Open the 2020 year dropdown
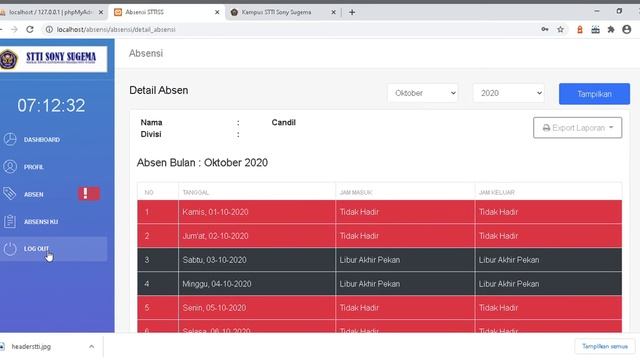Viewport: 640px width, 360px height. [x=509, y=93]
